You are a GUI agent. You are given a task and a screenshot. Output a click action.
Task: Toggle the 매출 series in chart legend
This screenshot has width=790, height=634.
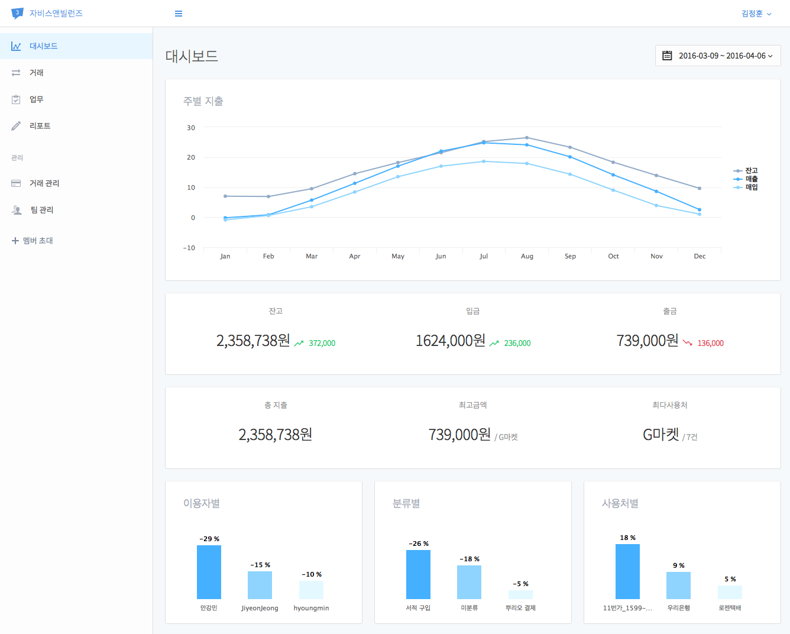[x=745, y=179]
